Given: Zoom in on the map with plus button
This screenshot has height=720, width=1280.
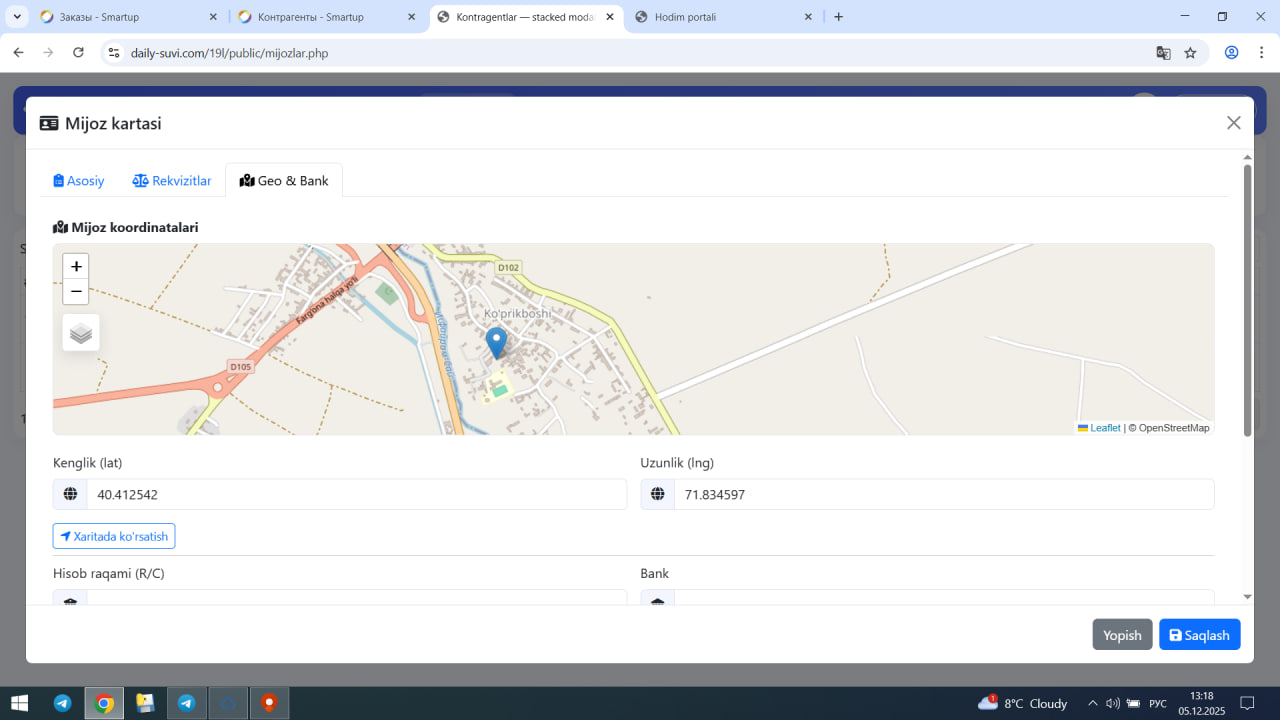Looking at the screenshot, I should coord(76,267).
